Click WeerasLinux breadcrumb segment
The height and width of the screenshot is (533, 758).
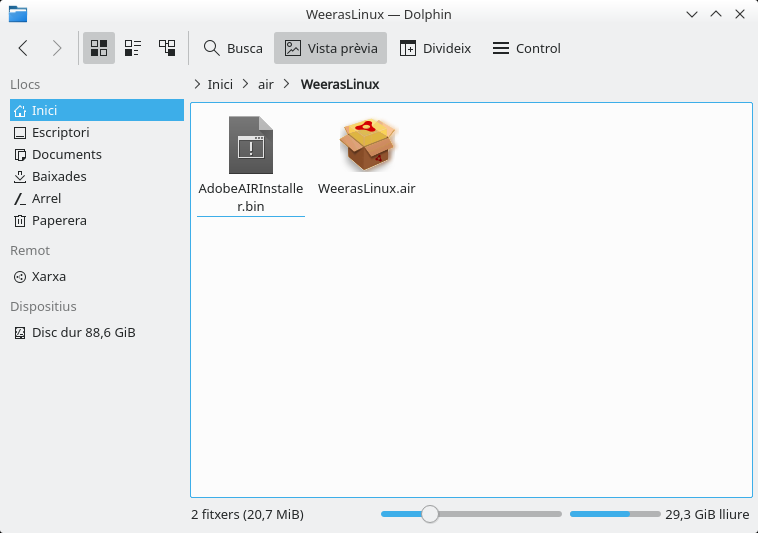click(340, 85)
